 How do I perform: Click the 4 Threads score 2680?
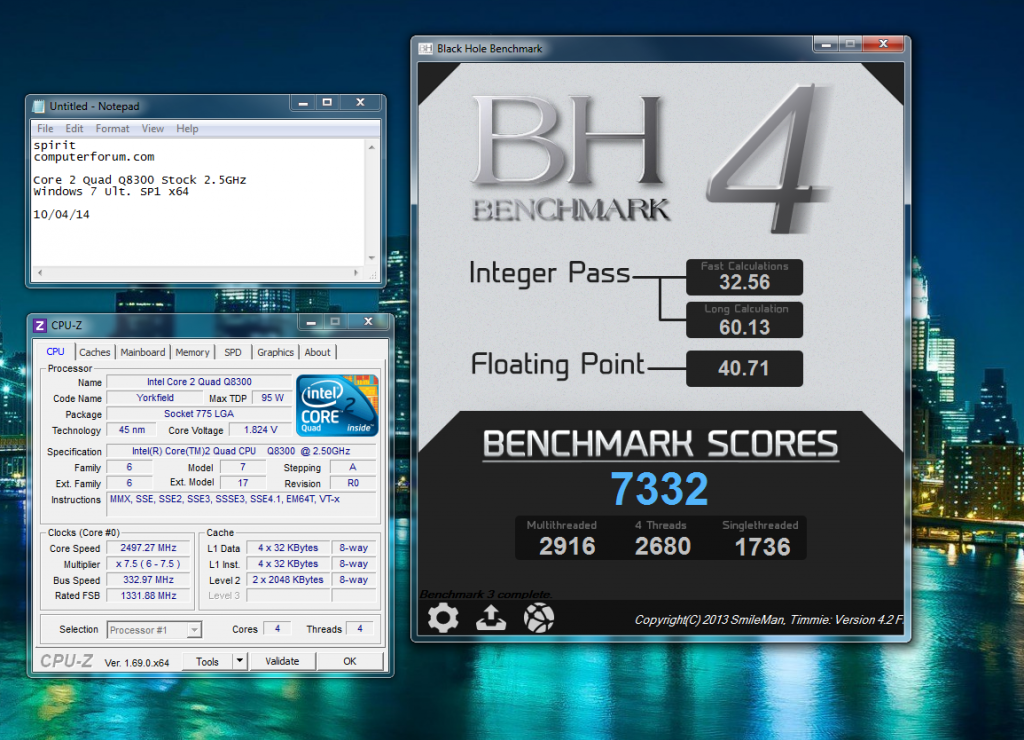click(662, 546)
